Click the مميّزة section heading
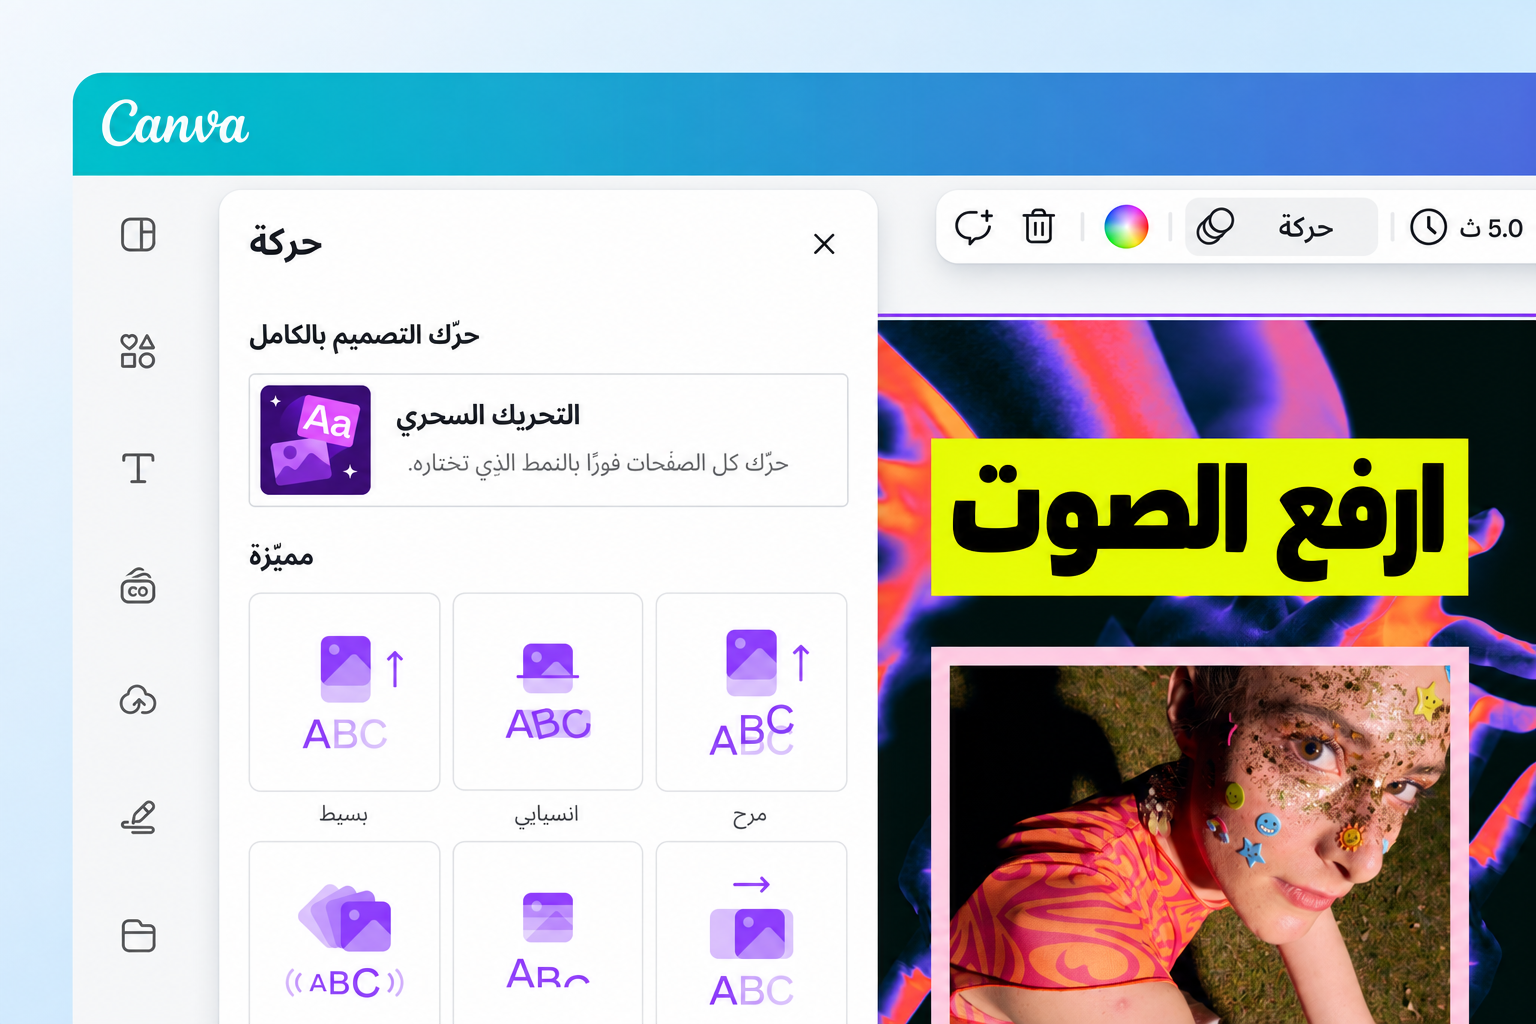Image resolution: width=1536 pixels, height=1024 pixels. pyautogui.click(x=281, y=555)
